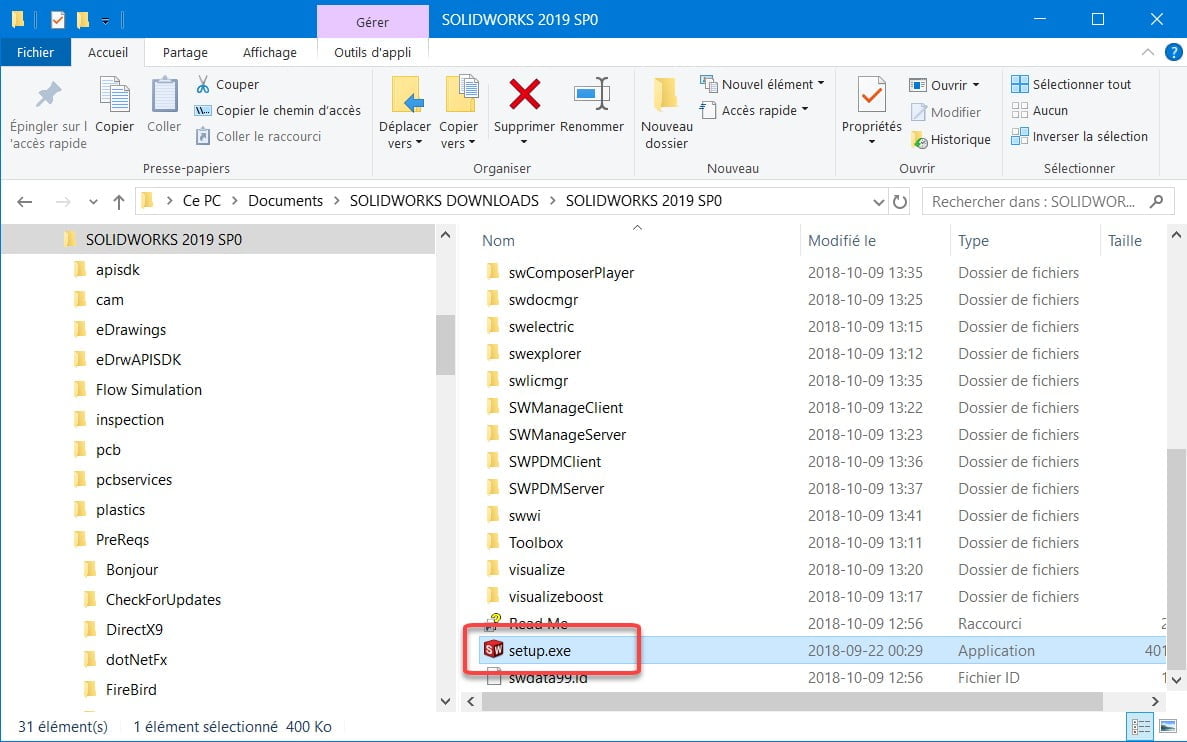Click the Ouvrir ribbon button
The height and width of the screenshot is (742, 1187).
click(x=944, y=85)
